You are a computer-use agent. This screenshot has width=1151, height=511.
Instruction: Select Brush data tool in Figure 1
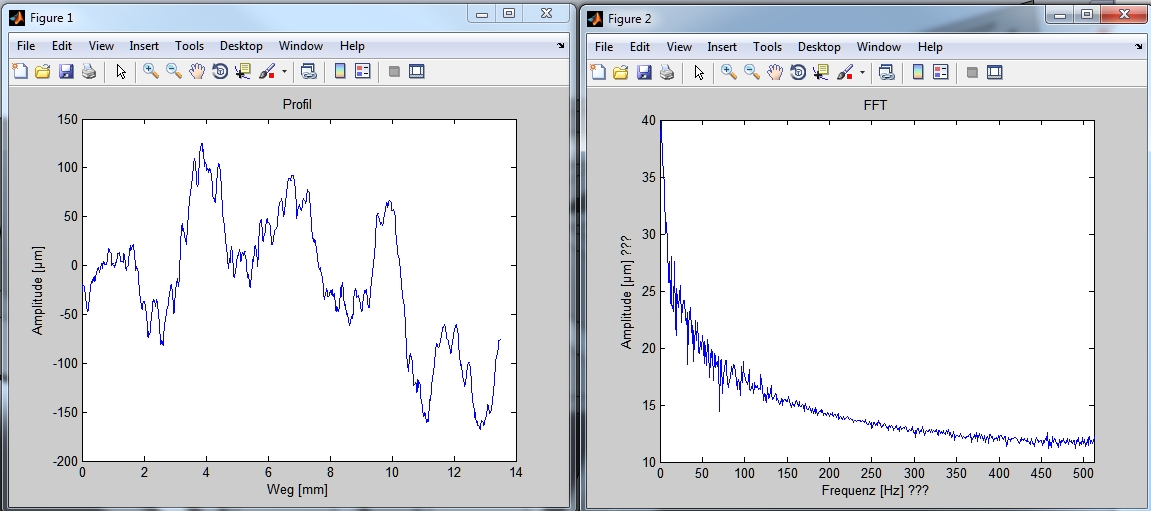267,72
